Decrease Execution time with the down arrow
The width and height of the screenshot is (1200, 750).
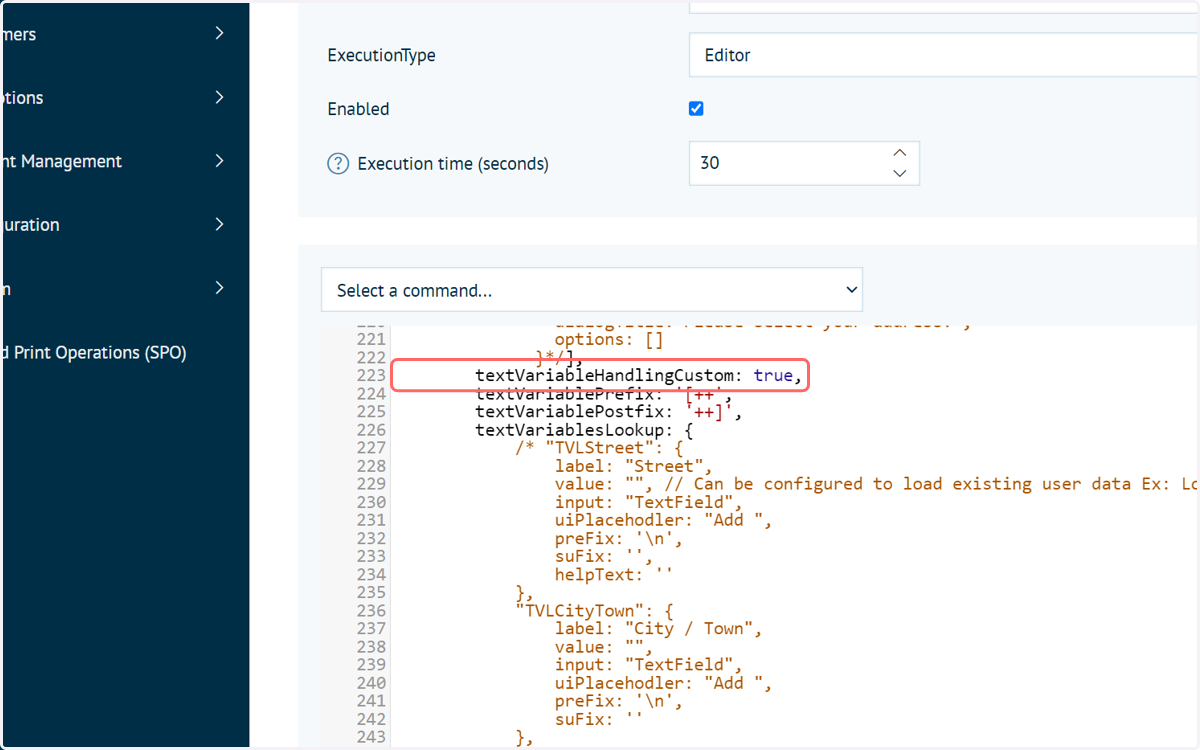899,174
